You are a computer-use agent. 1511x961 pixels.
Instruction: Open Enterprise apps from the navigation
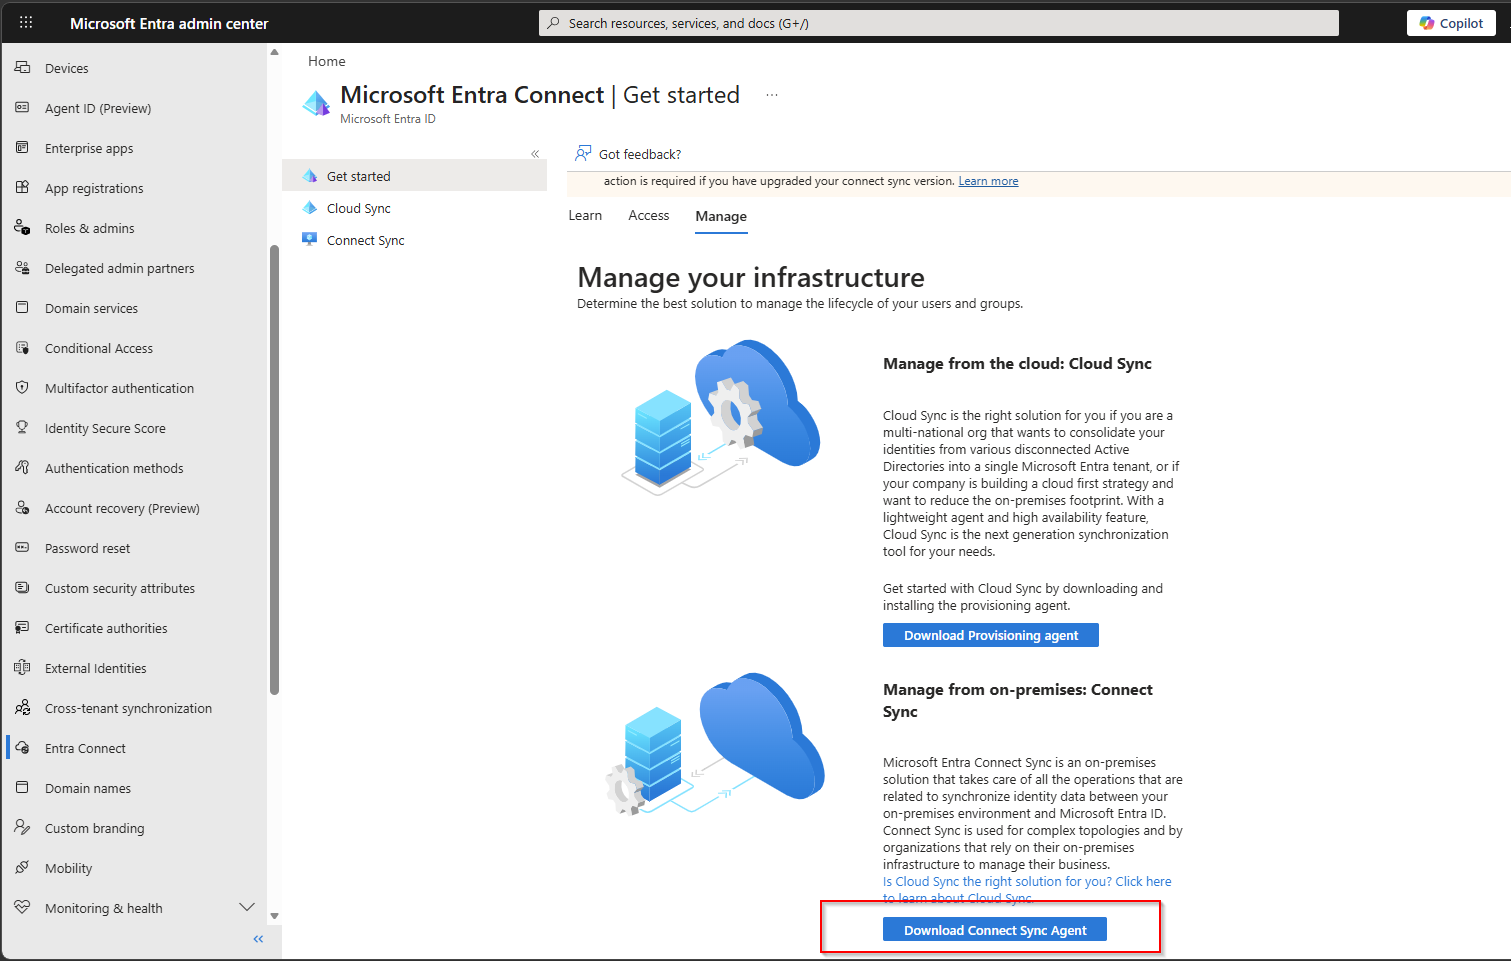(89, 147)
